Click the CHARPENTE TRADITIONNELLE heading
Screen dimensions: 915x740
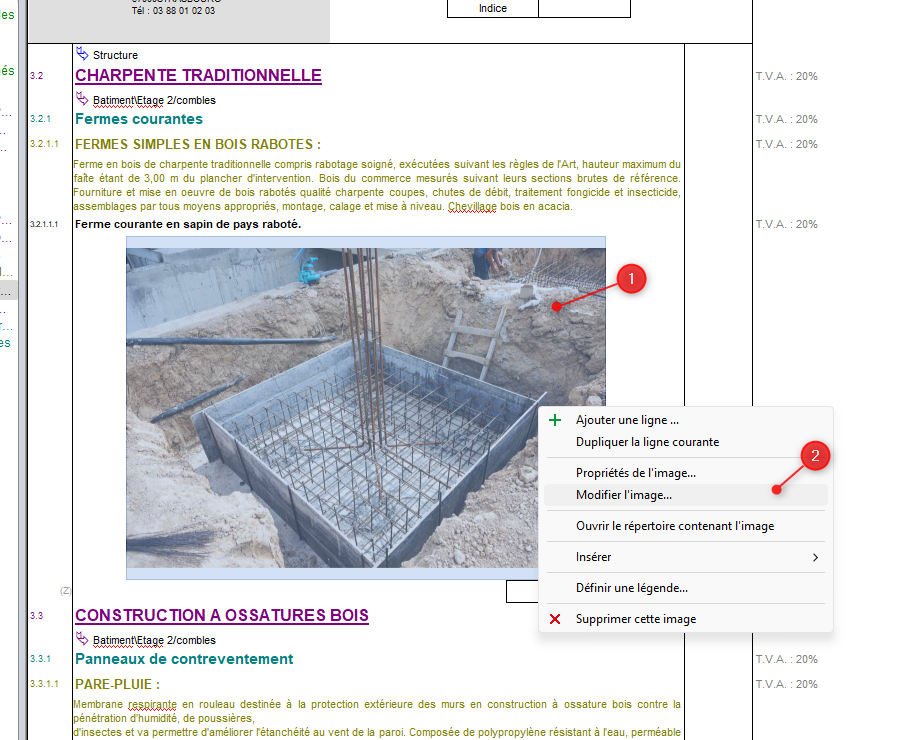tap(198, 76)
